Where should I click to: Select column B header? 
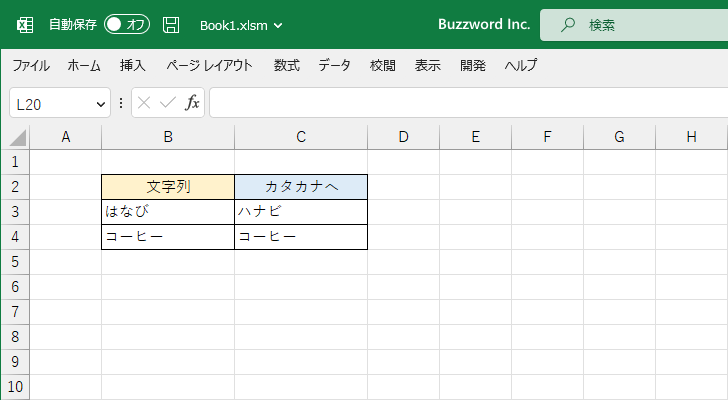pyautogui.click(x=168, y=137)
